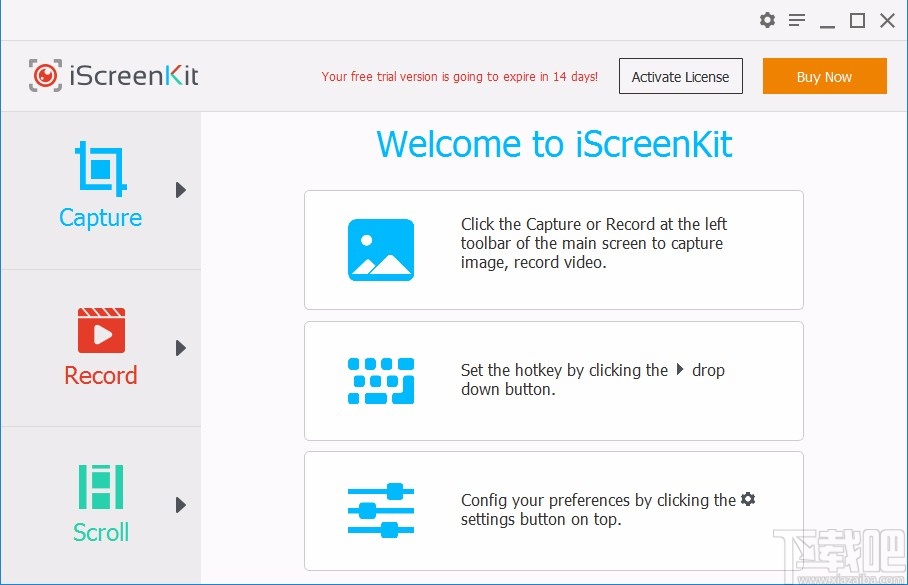Image resolution: width=908 pixels, height=585 pixels.
Task: Click the small gear icon in preferences text
Action: tap(748, 499)
